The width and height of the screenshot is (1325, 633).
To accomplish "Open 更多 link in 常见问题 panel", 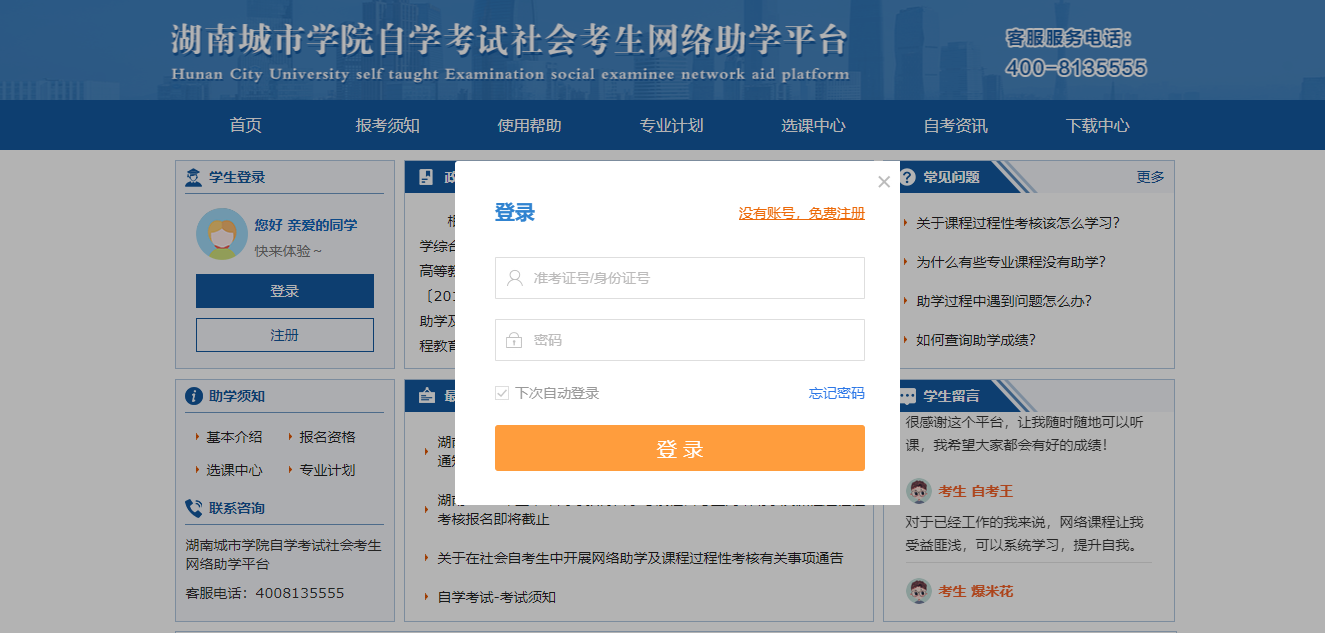I will point(1151,177).
